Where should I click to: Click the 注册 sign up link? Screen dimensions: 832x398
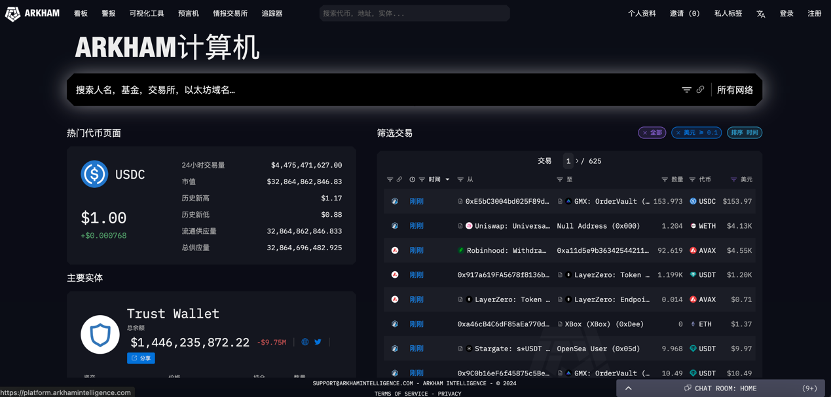click(814, 13)
